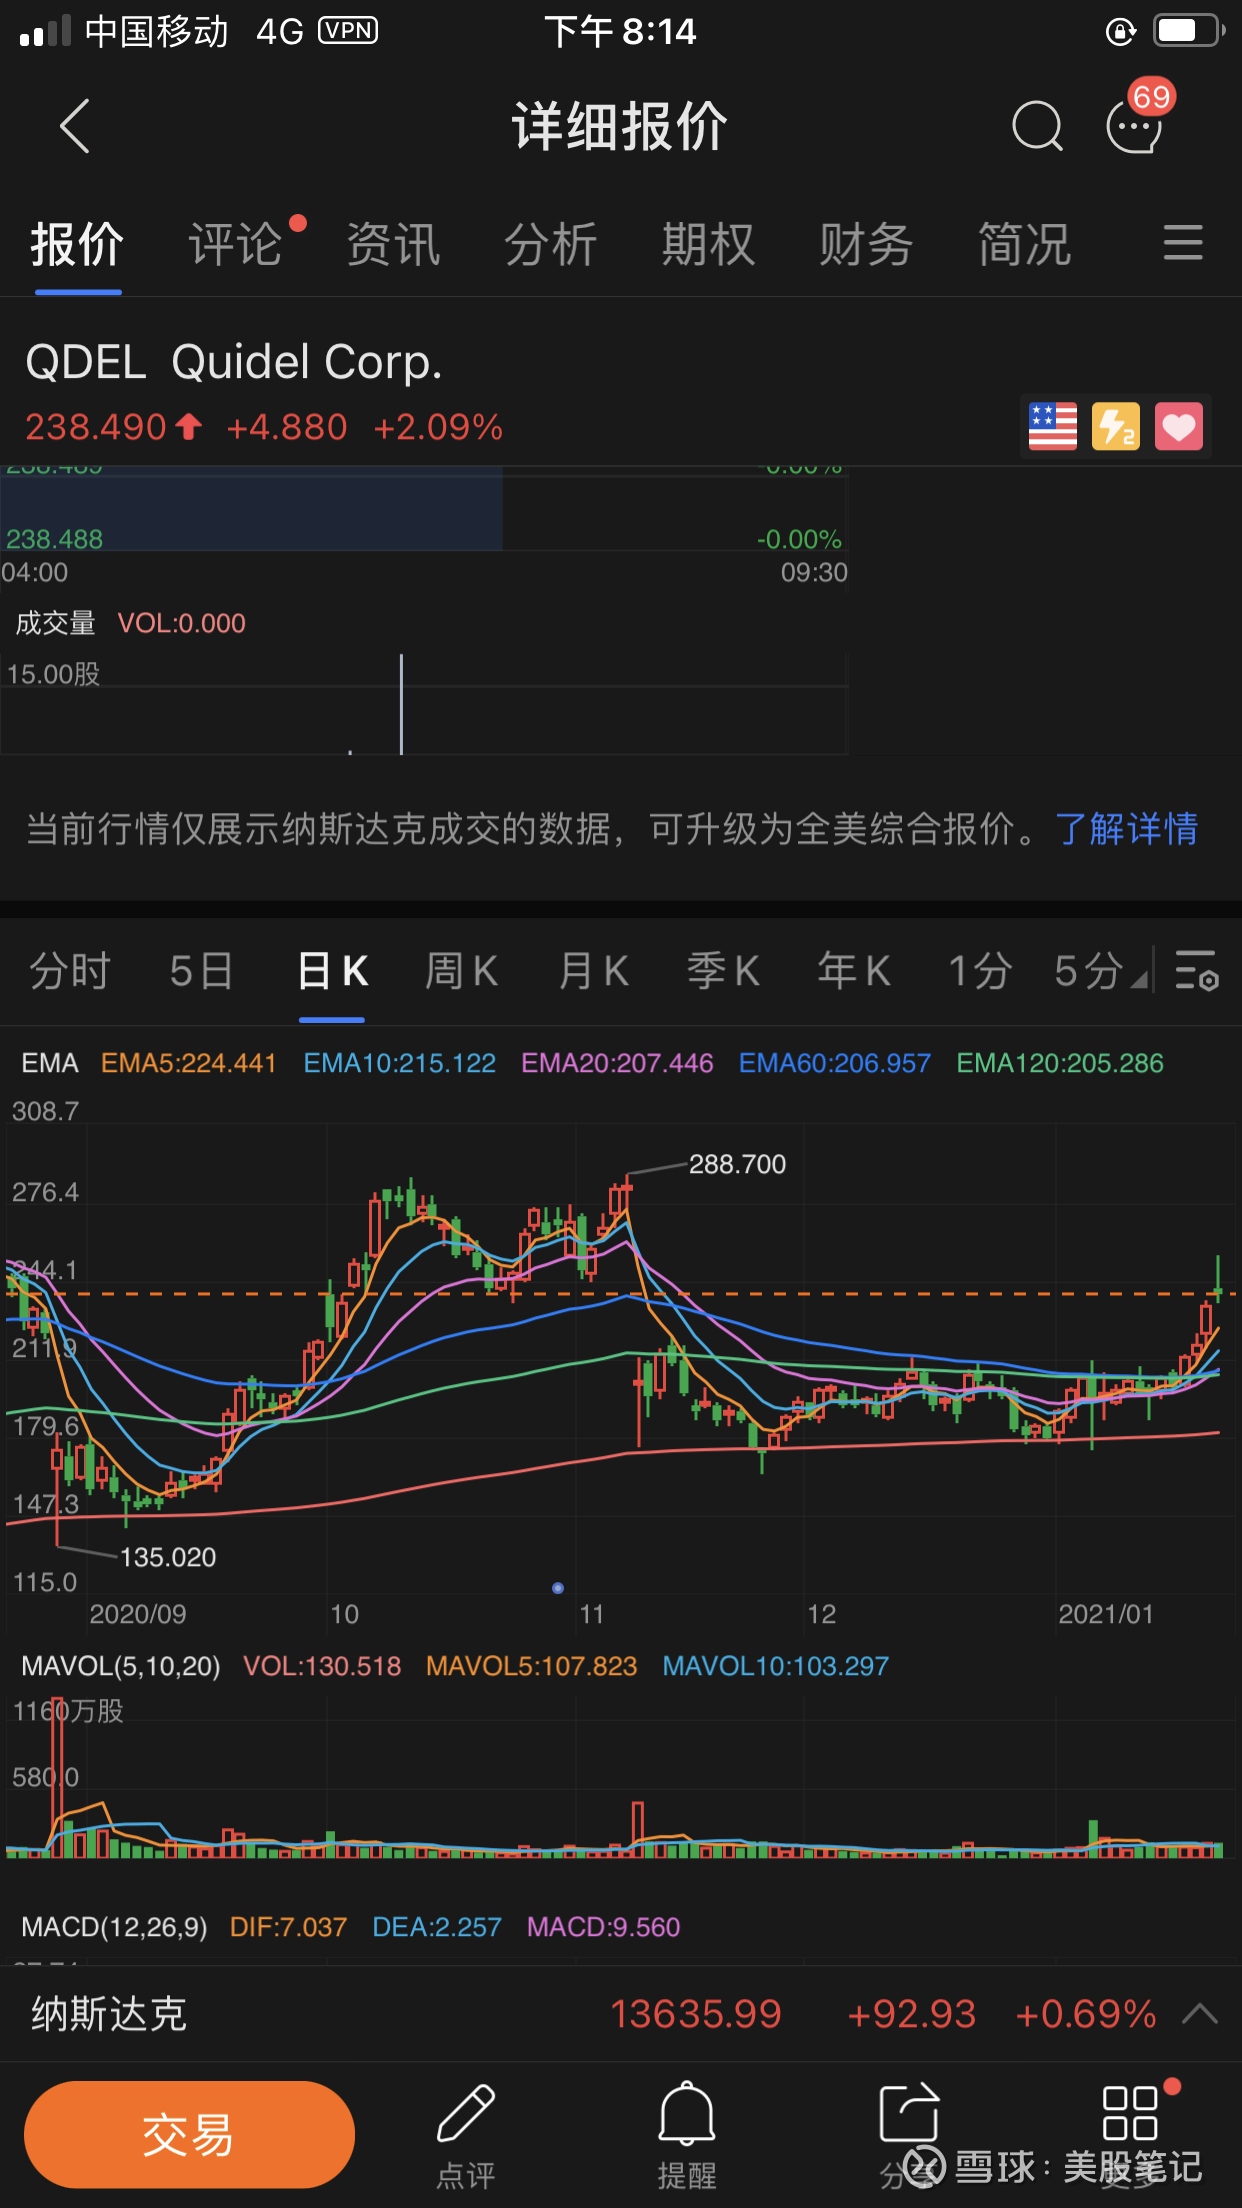The width and height of the screenshot is (1242, 2208).
Task: Open the 了解详情 link
Action: (1126, 829)
